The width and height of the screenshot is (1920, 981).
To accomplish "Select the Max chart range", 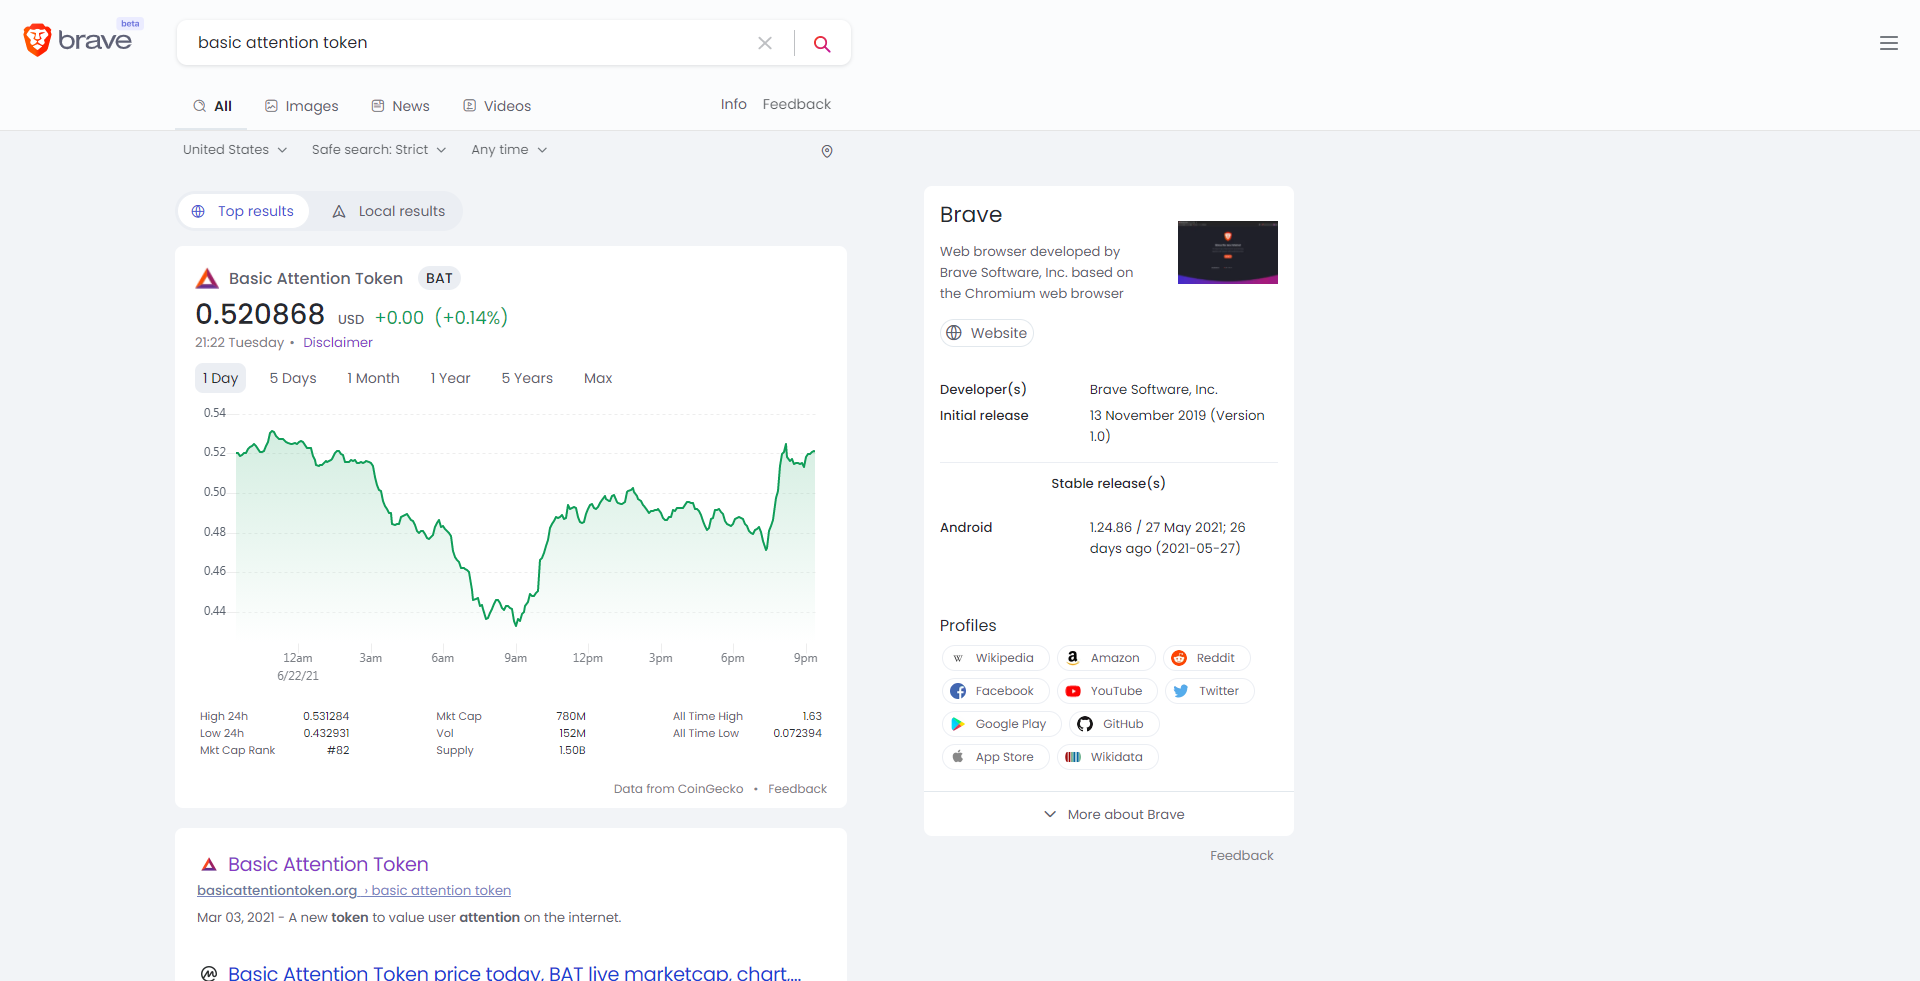I will (598, 378).
